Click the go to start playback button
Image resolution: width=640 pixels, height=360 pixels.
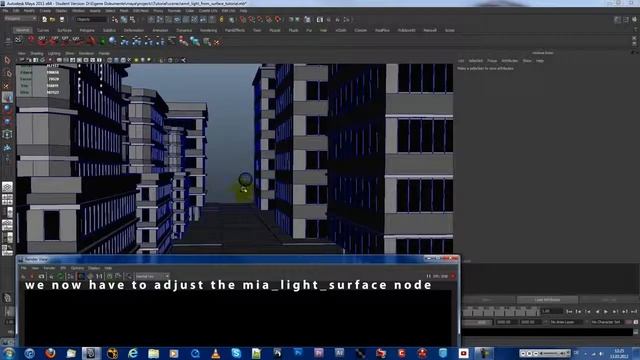point(569,311)
